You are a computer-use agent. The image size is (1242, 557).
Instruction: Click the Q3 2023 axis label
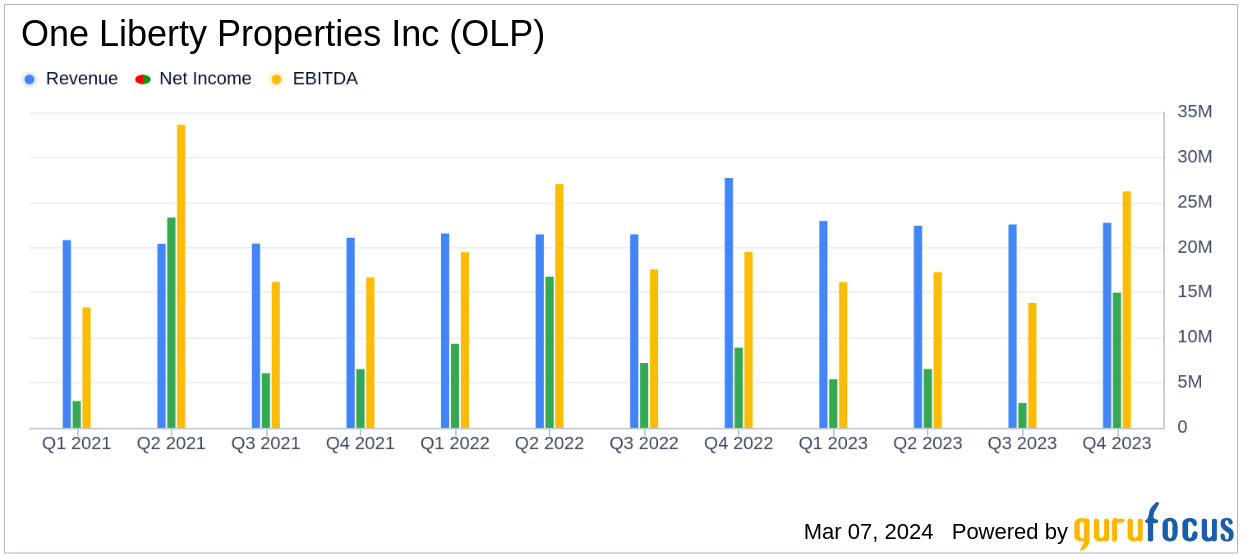pyautogui.click(x=1022, y=443)
